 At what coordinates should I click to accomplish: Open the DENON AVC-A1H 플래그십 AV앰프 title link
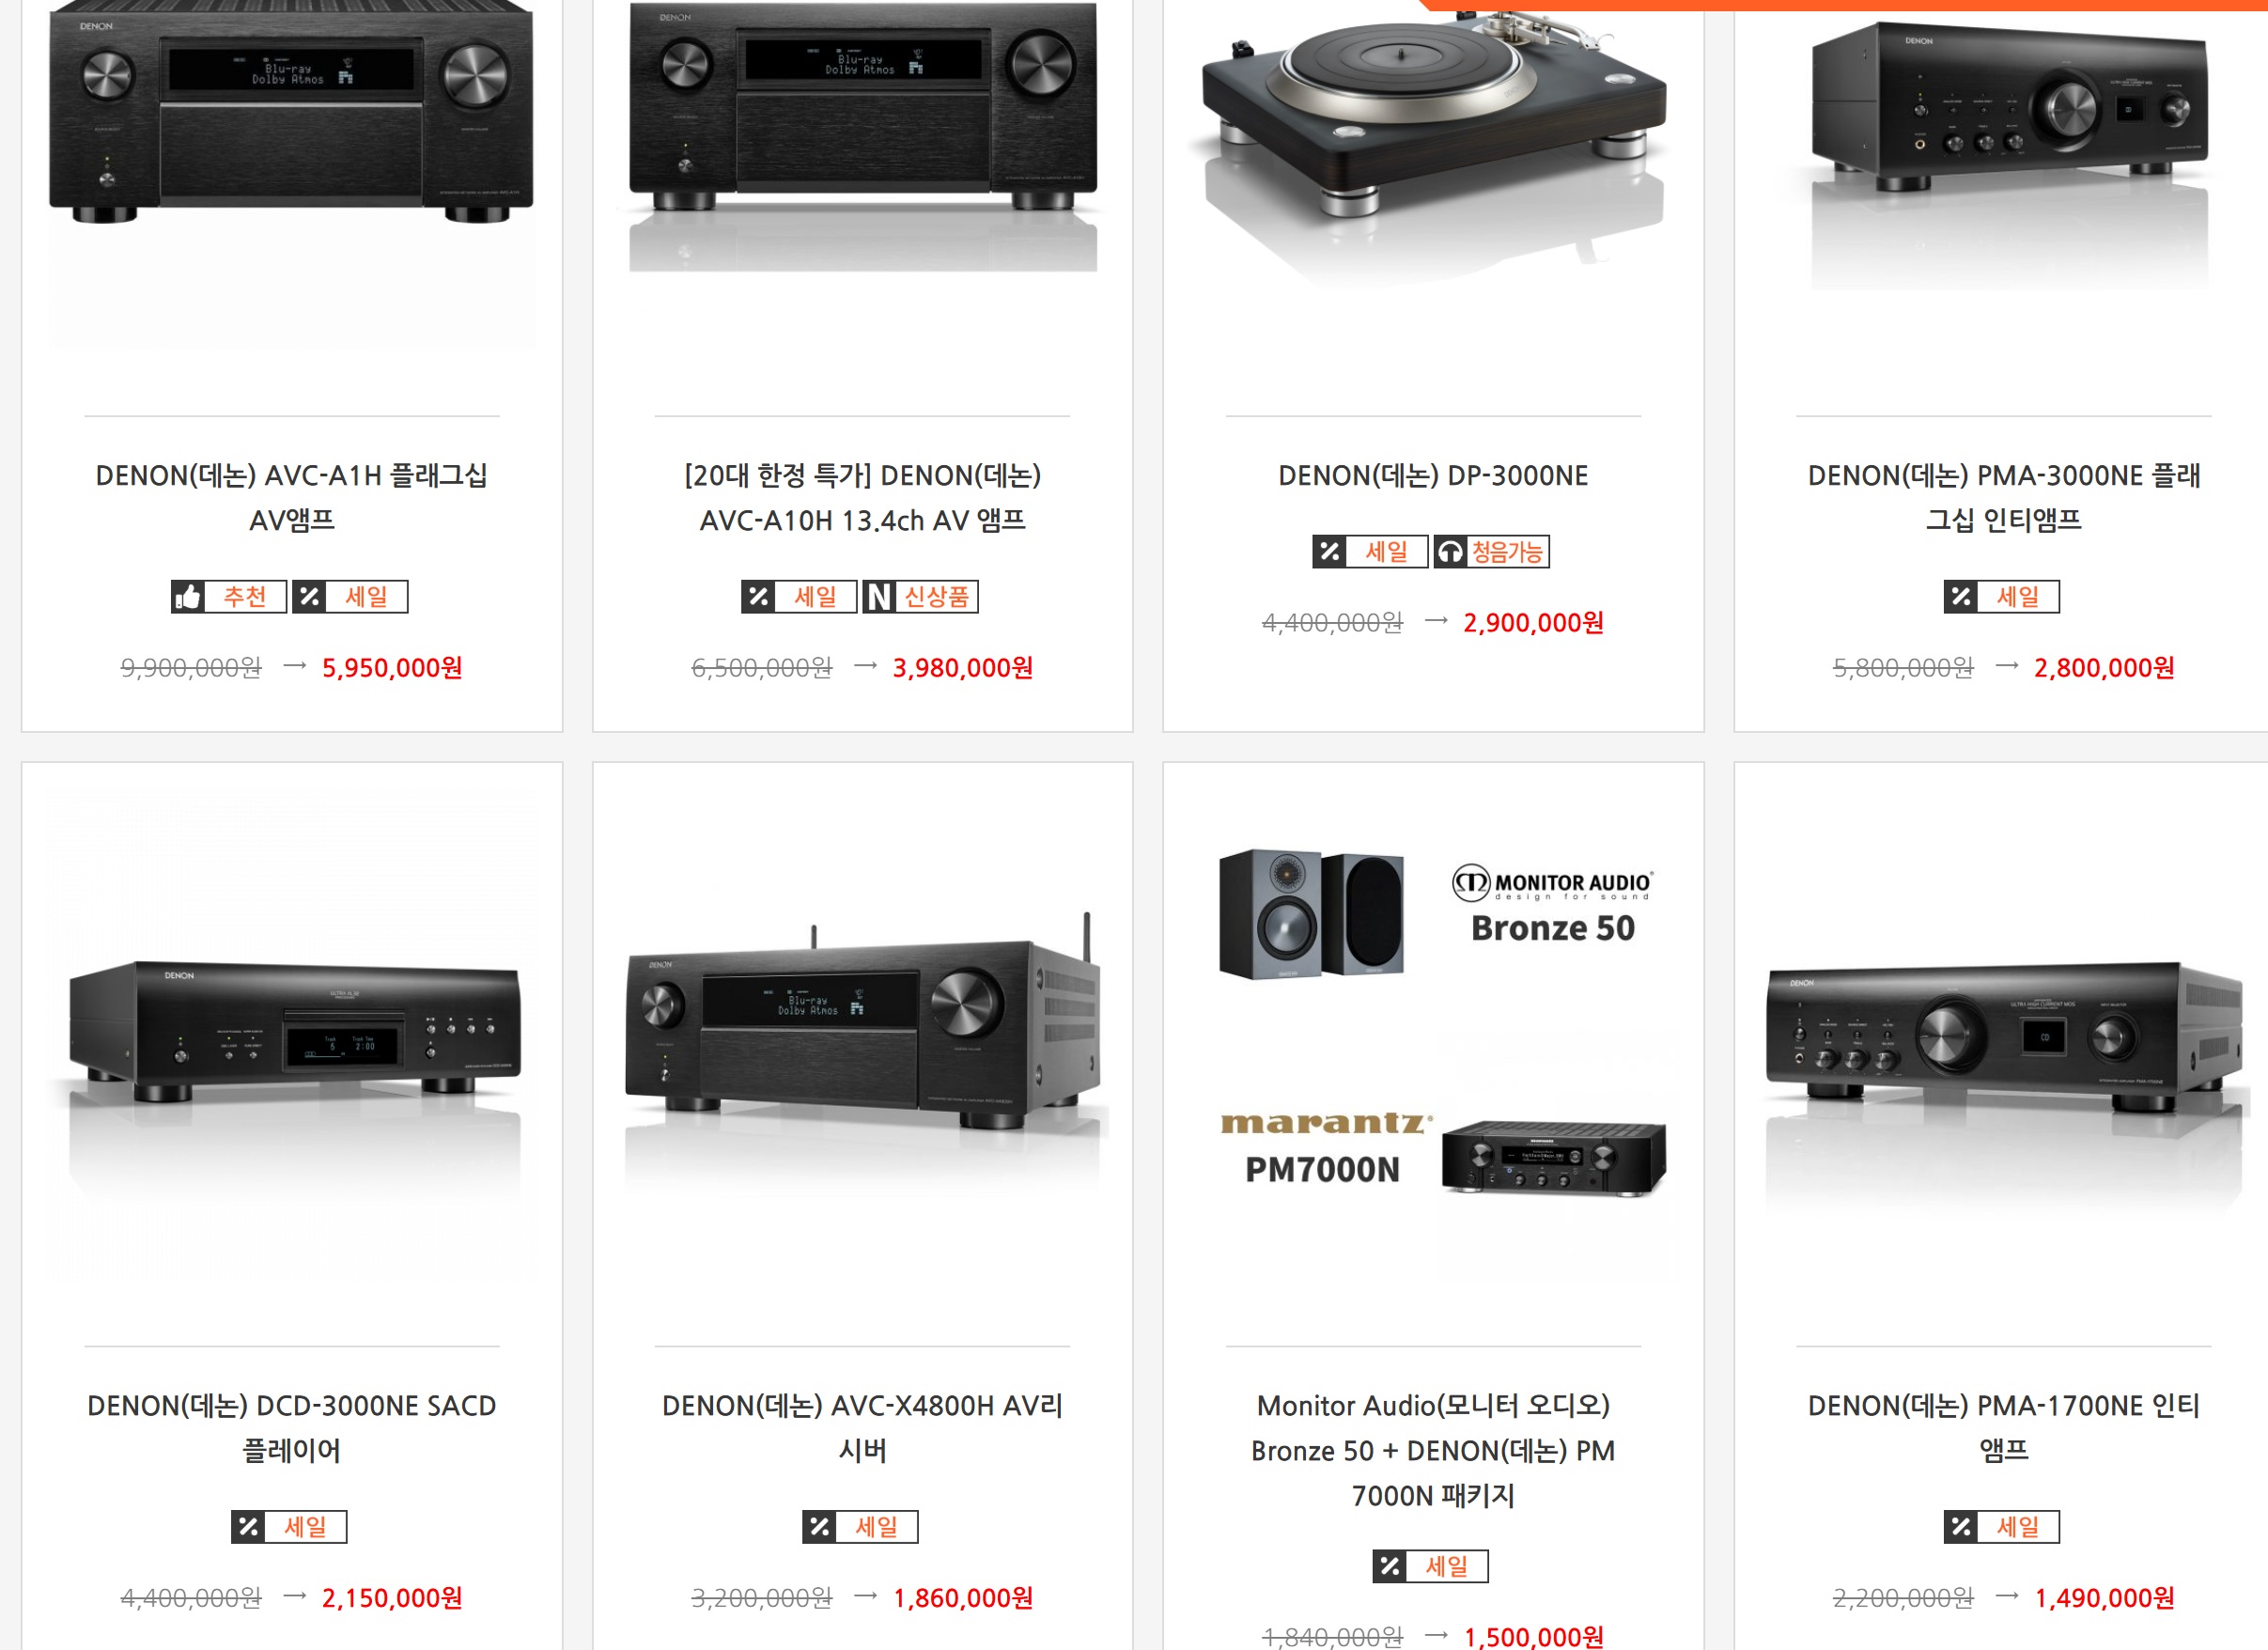(x=292, y=498)
